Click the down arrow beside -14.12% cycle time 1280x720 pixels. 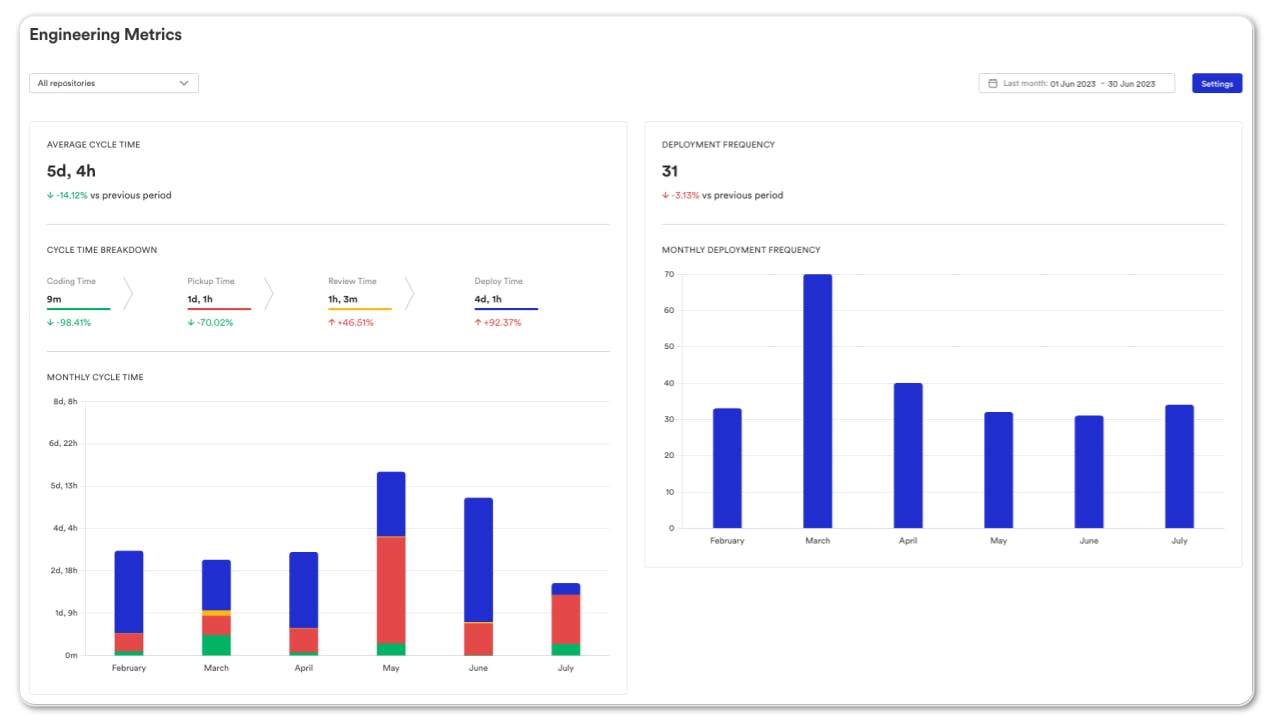pyautogui.click(x=50, y=196)
